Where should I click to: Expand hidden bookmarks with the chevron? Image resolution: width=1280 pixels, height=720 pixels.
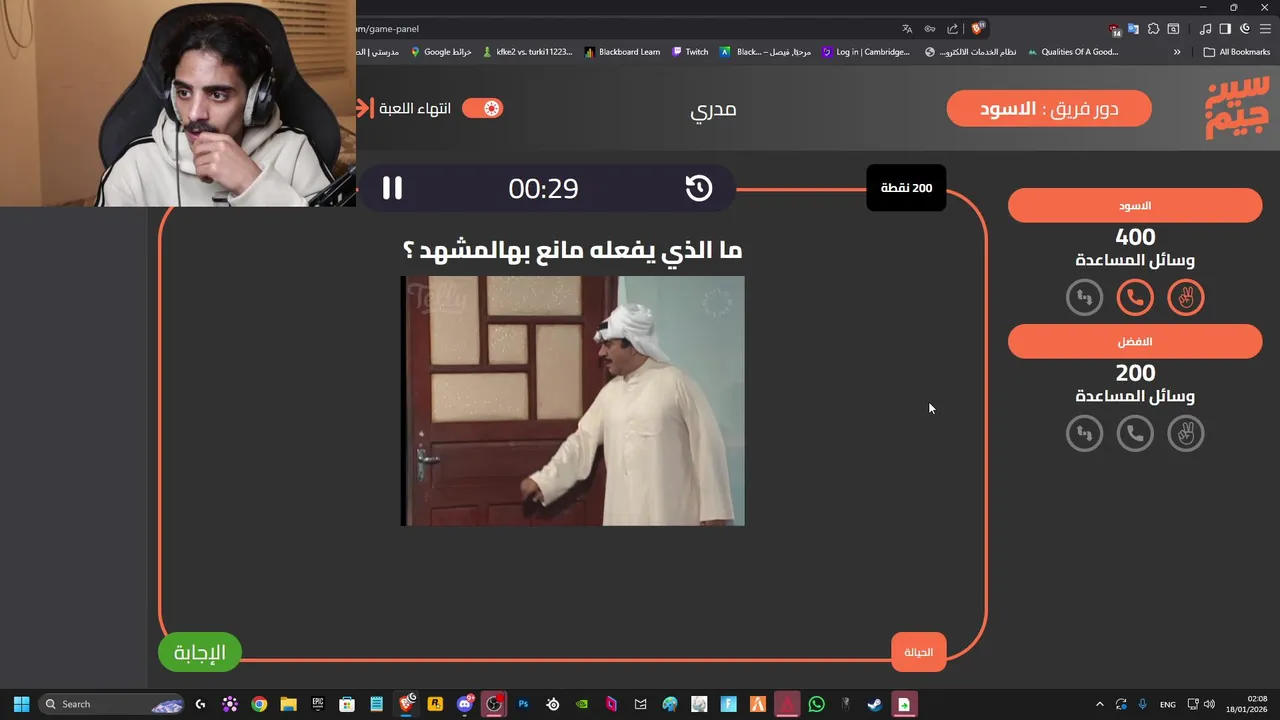[1177, 52]
